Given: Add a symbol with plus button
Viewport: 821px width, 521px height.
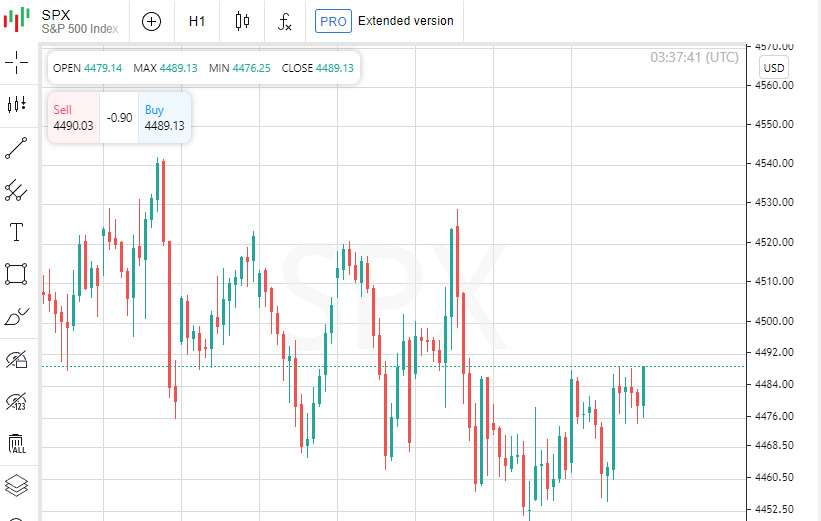Looking at the screenshot, I should click(151, 21).
